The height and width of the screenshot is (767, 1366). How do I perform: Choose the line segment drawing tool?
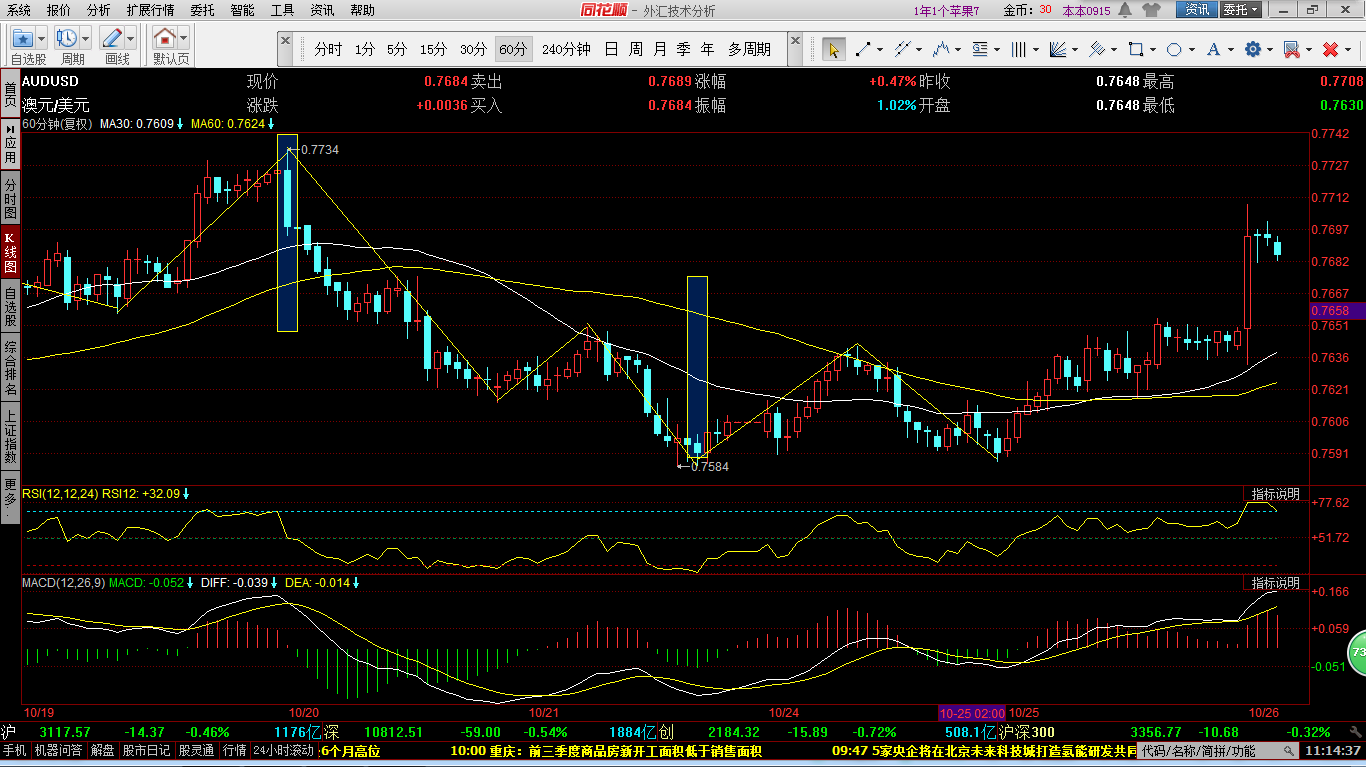click(x=862, y=49)
